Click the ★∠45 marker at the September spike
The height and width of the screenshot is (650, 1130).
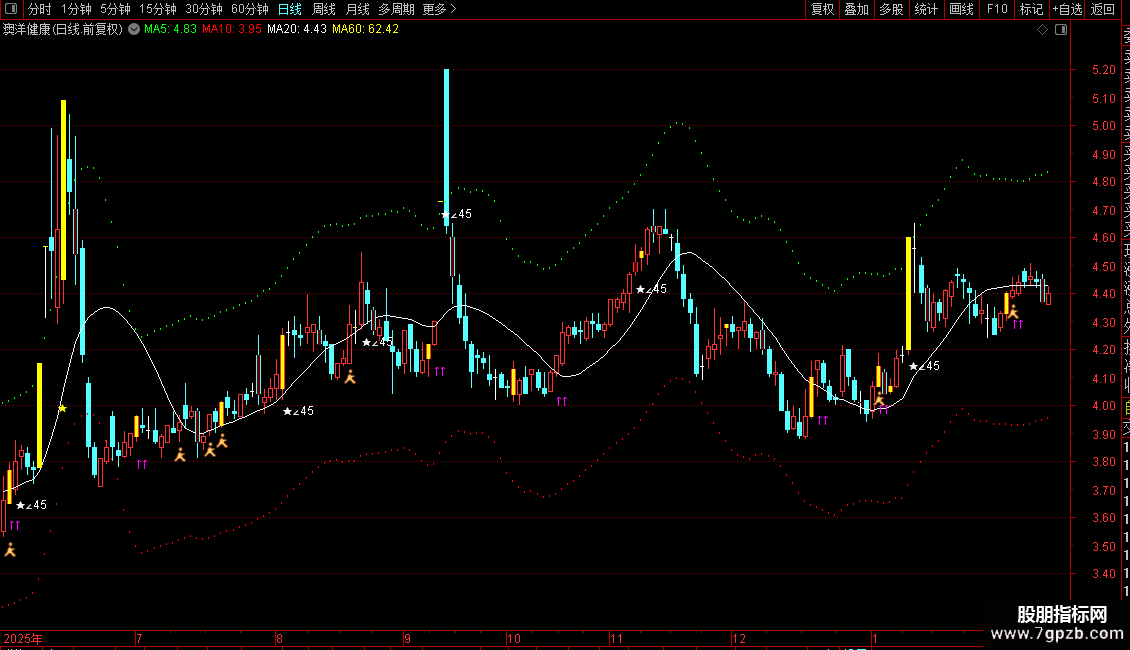point(456,214)
